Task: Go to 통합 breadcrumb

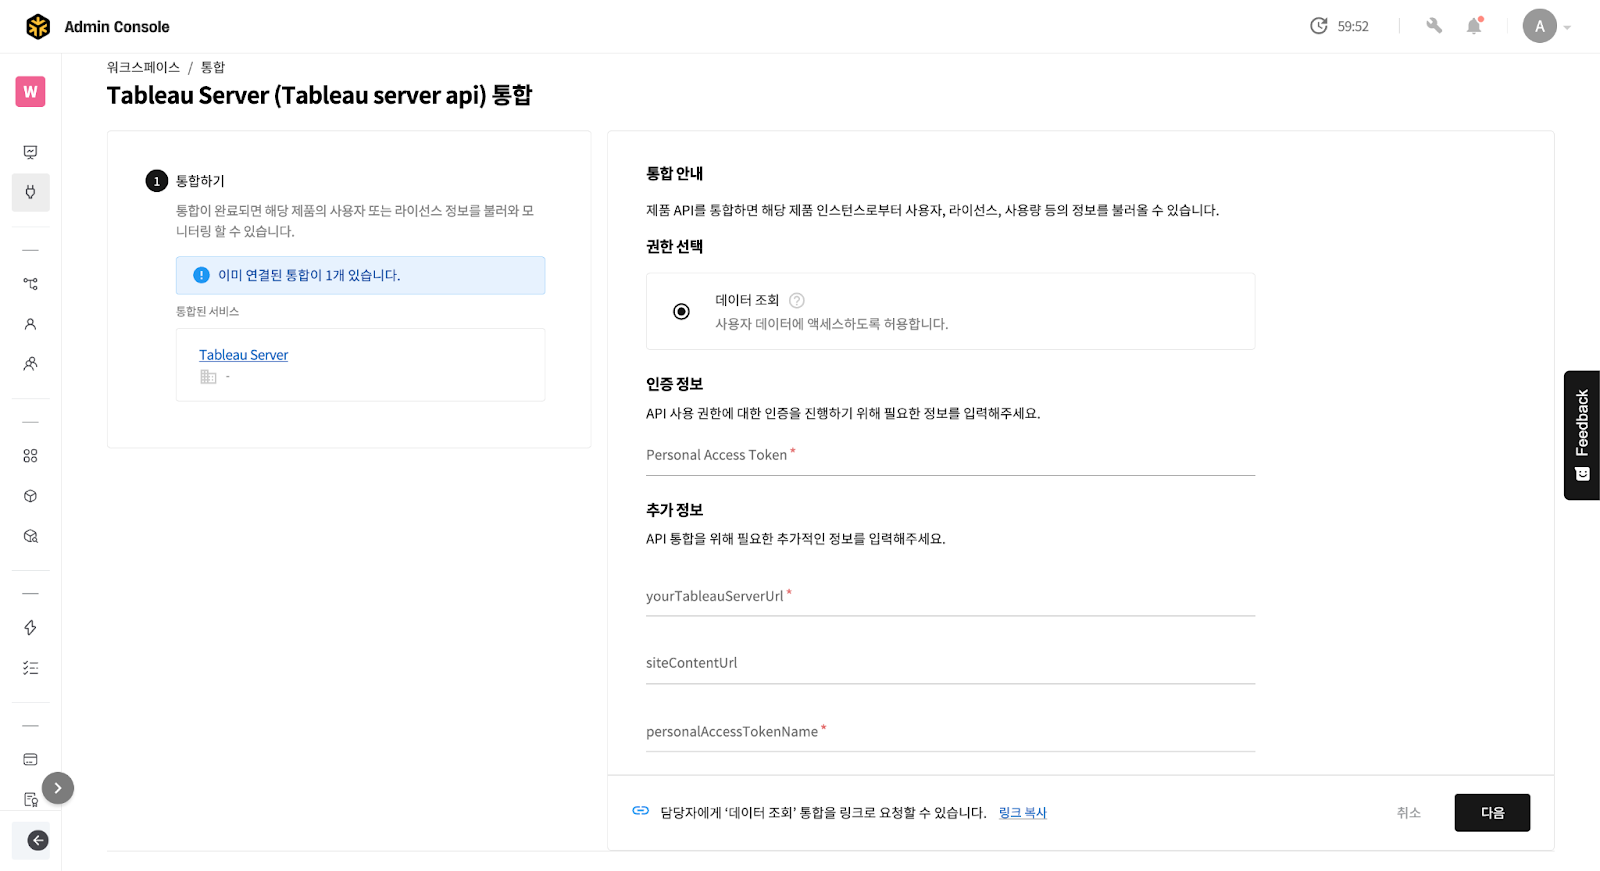Action: [x=213, y=67]
